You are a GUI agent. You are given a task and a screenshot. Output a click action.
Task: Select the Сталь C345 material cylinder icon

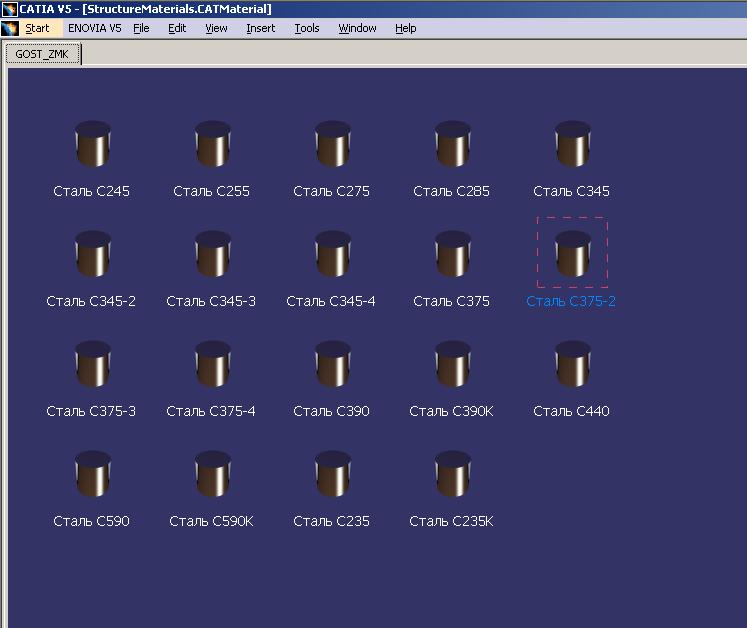coord(573,144)
